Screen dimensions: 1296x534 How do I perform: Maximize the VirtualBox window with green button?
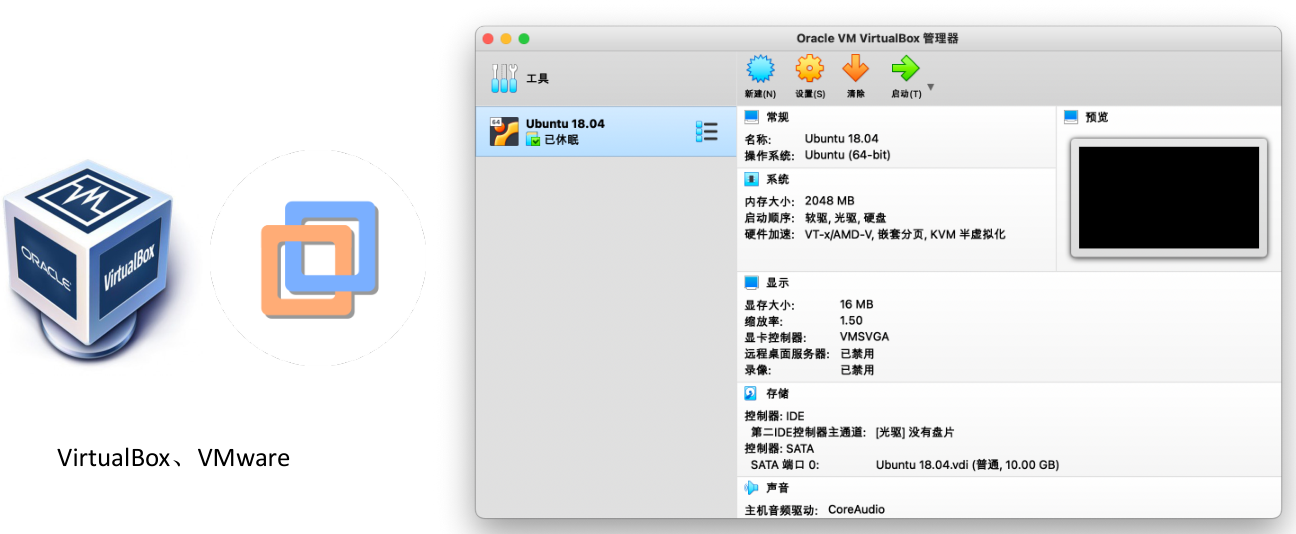(x=524, y=38)
